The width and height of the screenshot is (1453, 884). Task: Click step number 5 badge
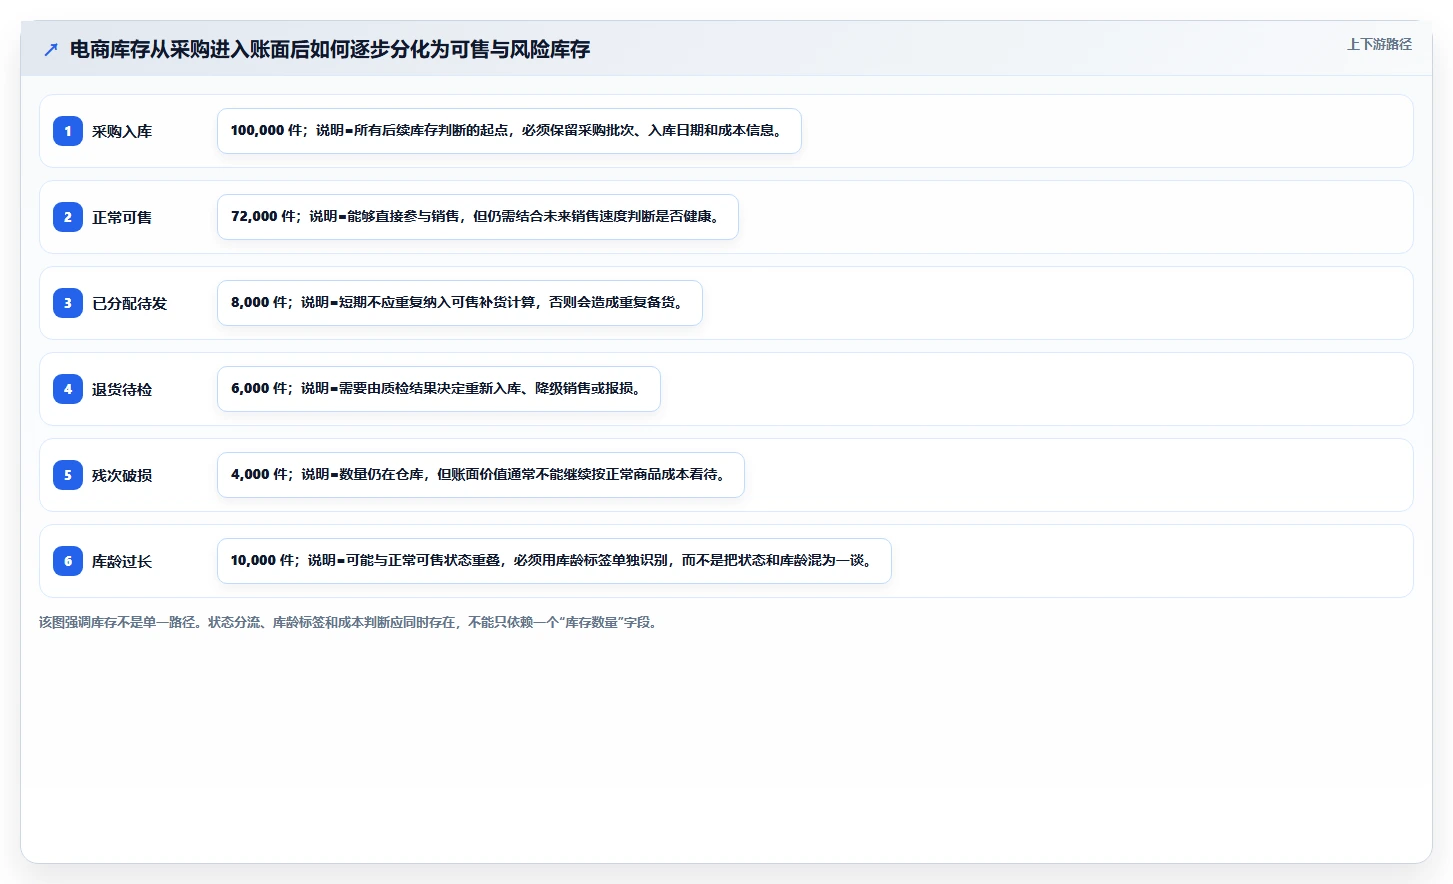click(x=68, y=475)
